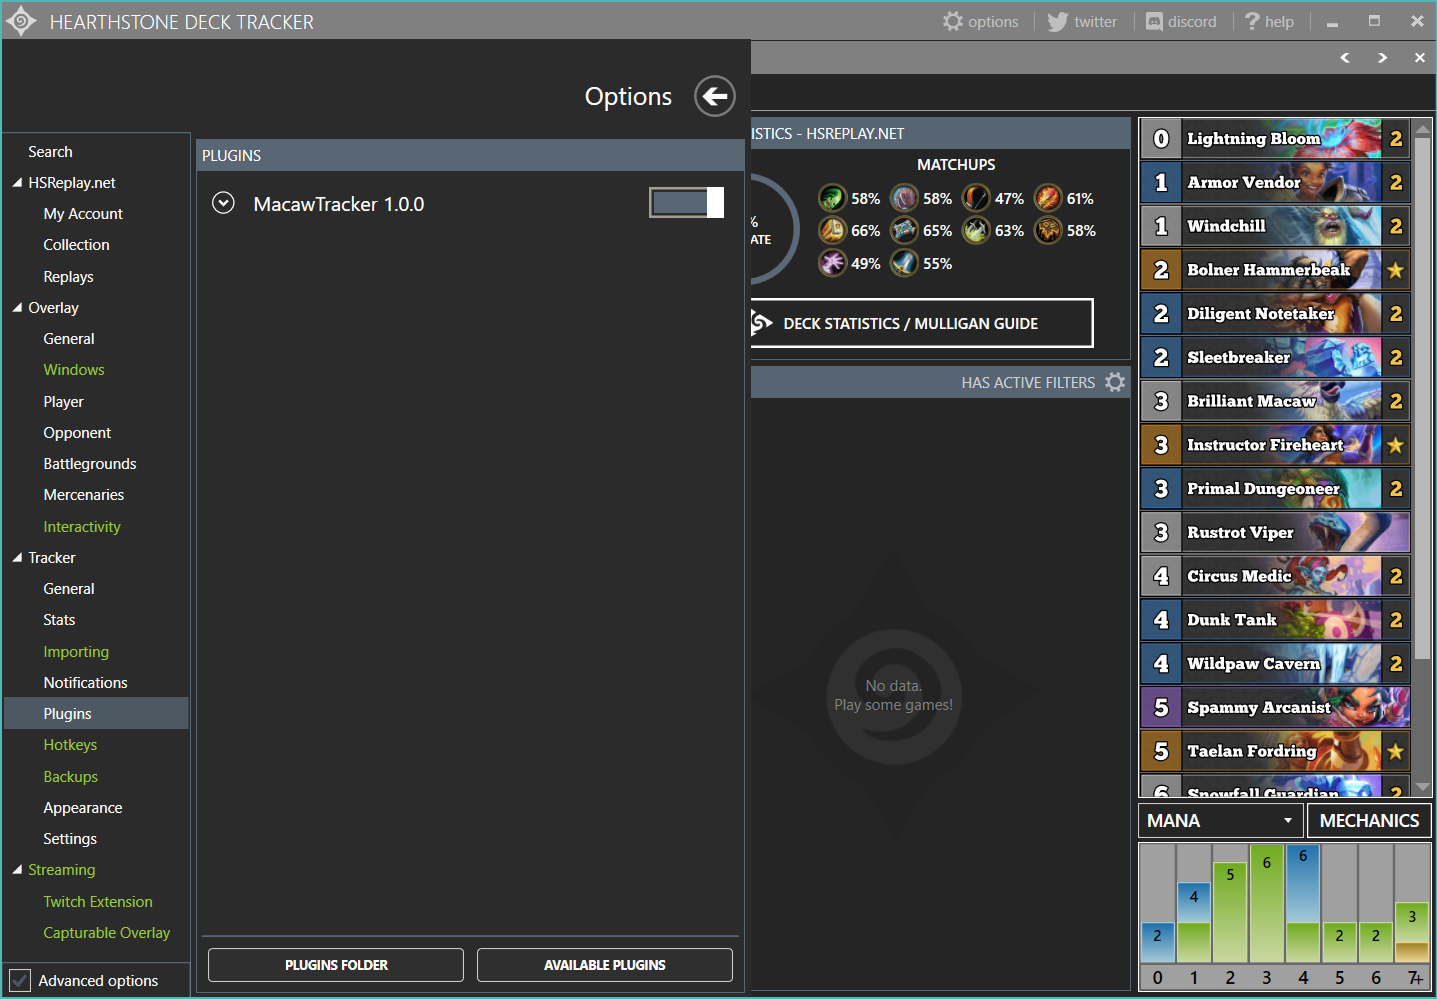The image size is (1437, 999).
Task: Collapse the Overlay tree section
Action: pyautogui.click(x=17, y=308)
